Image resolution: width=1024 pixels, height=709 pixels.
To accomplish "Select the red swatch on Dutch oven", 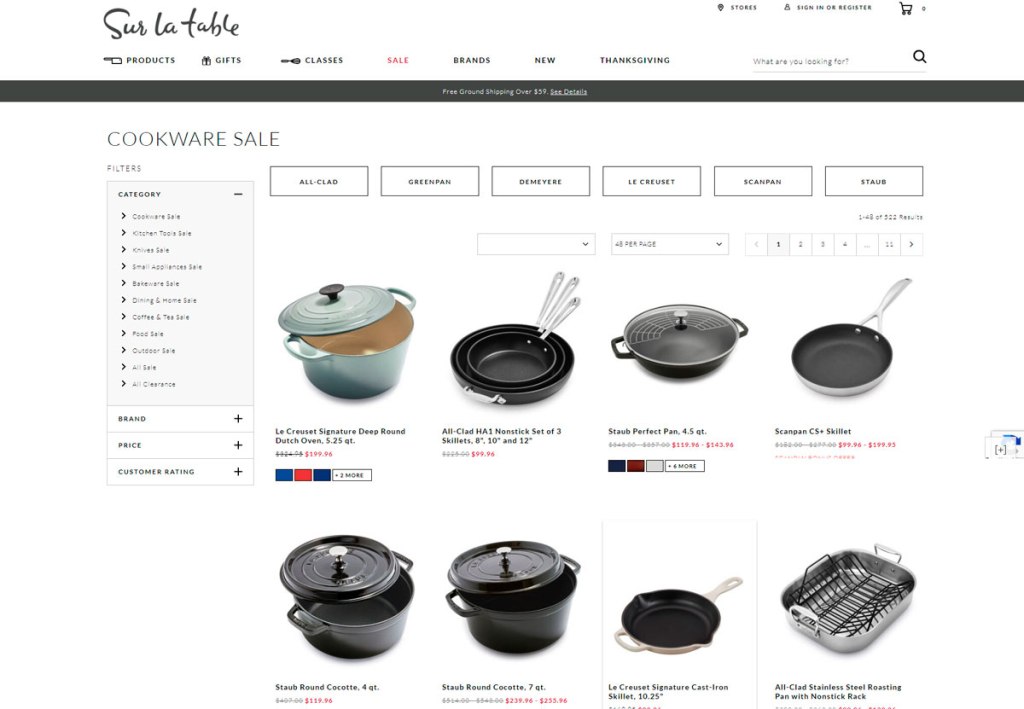I will [303, 475].
